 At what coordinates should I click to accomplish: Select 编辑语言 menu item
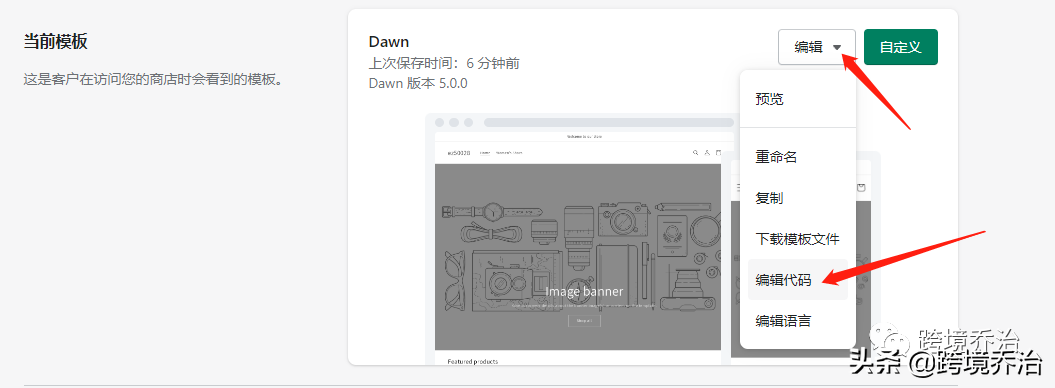point(797,321)
